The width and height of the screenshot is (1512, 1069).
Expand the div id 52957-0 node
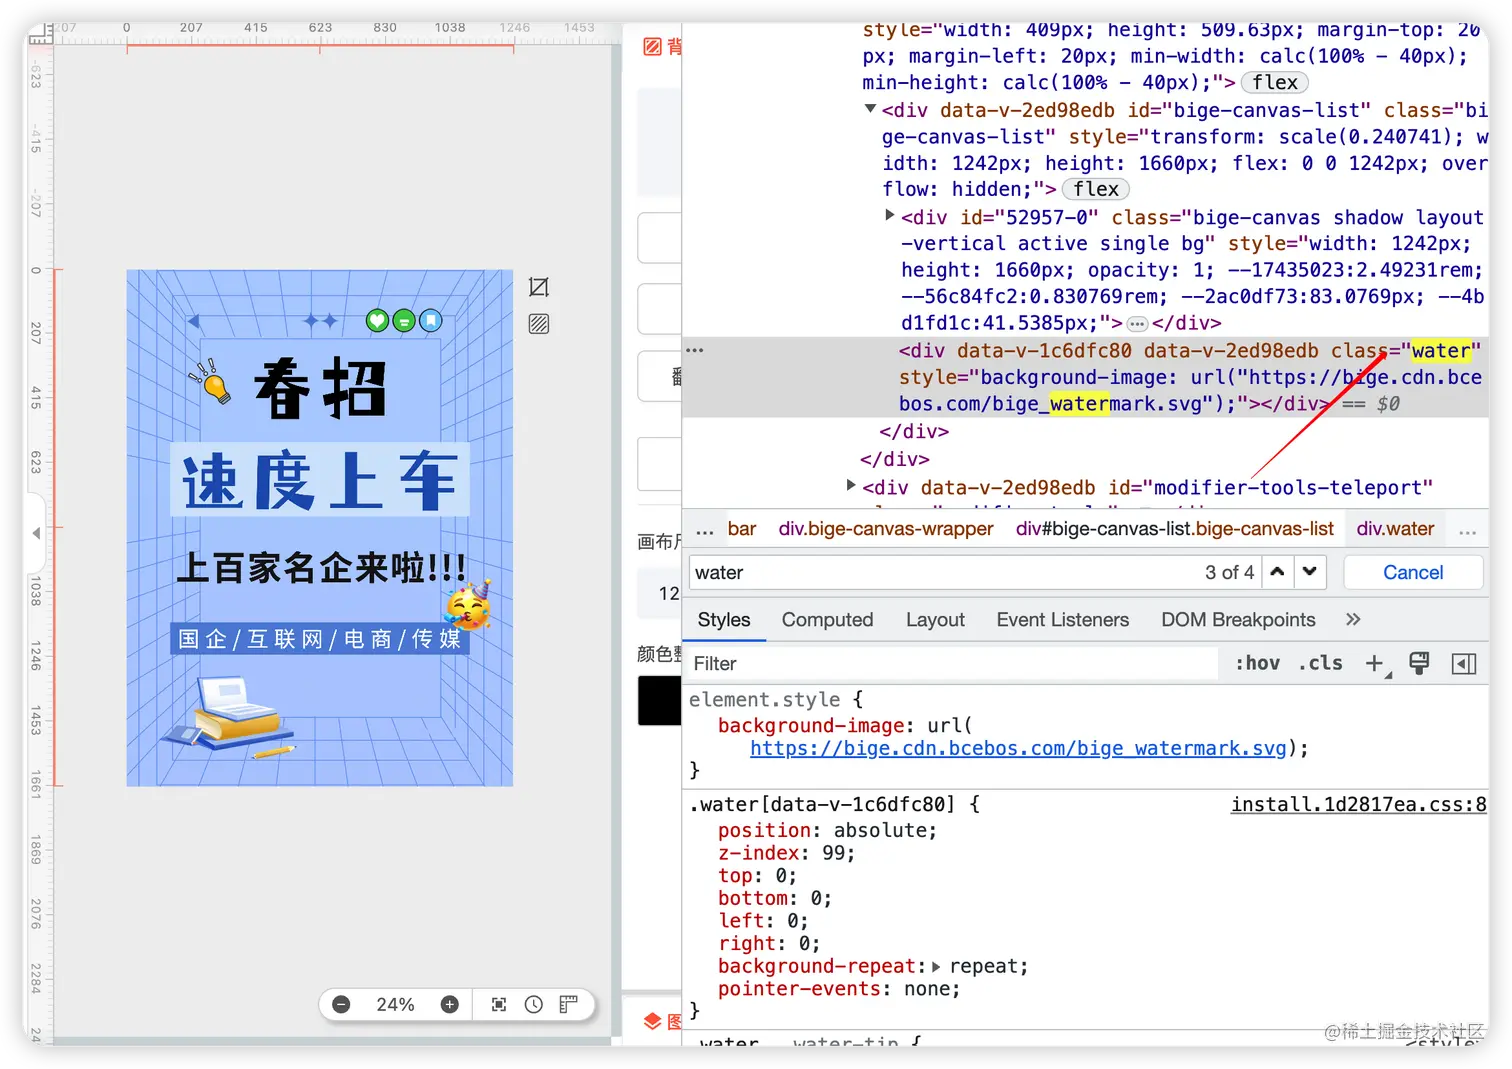(889, 215)
